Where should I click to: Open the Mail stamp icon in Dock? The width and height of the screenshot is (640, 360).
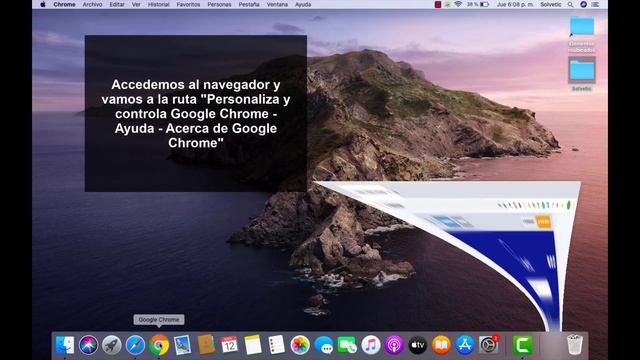tap(182, 345)
